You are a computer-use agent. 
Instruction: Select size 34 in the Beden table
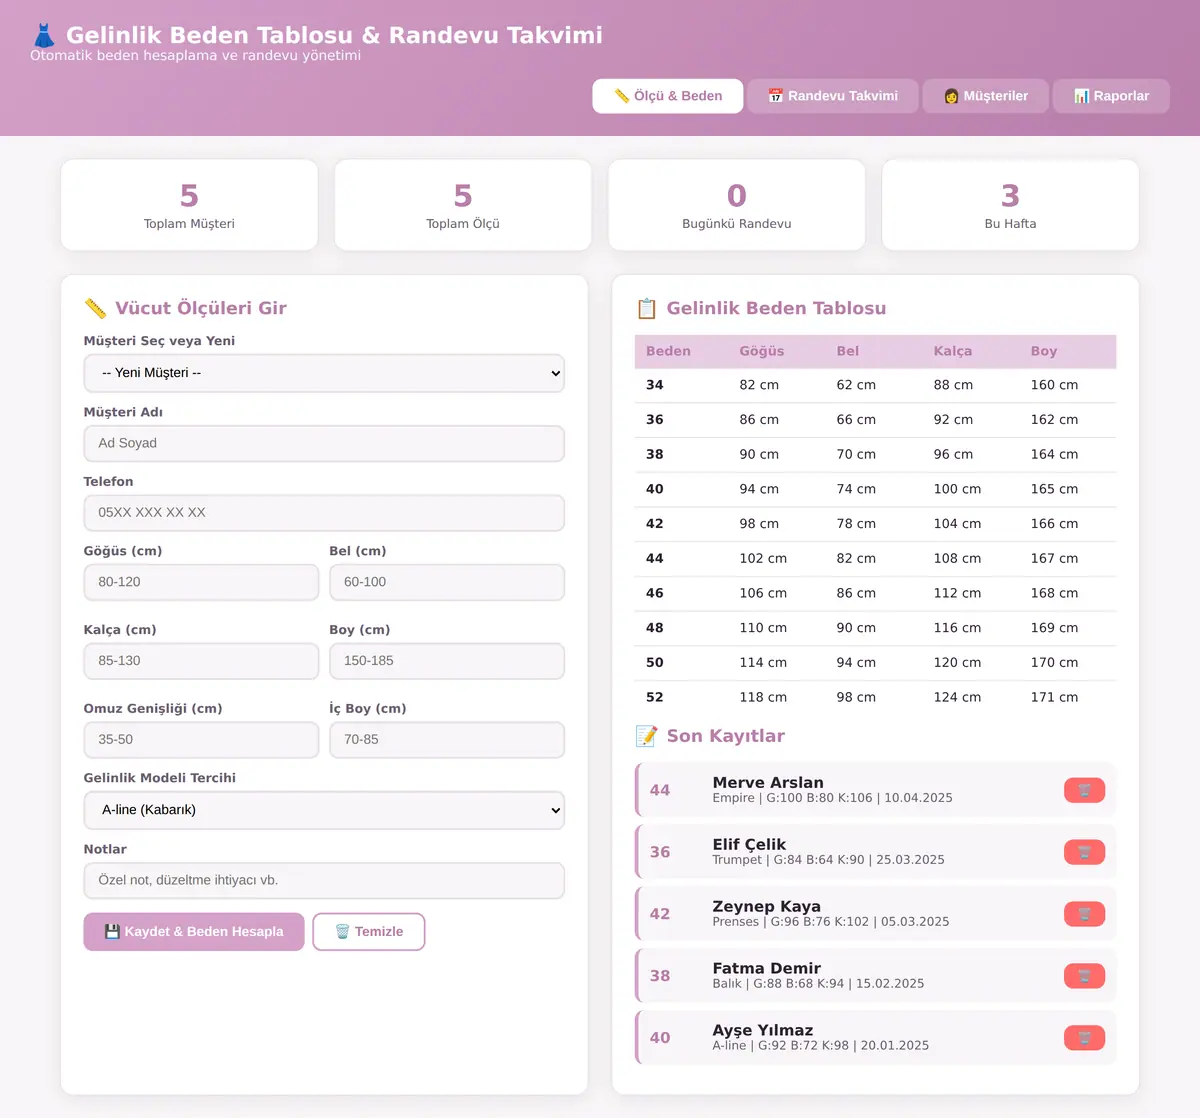(x=655, y=385)
